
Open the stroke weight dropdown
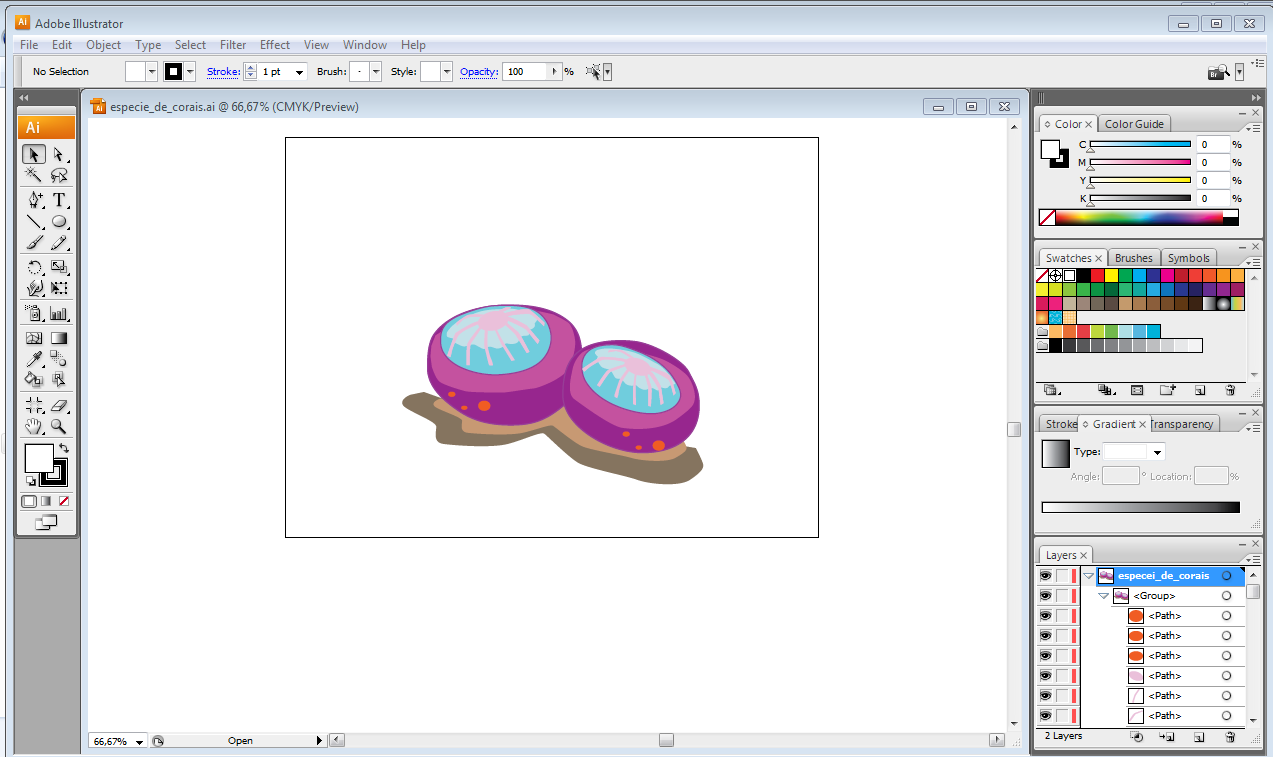tap(299, 72)
